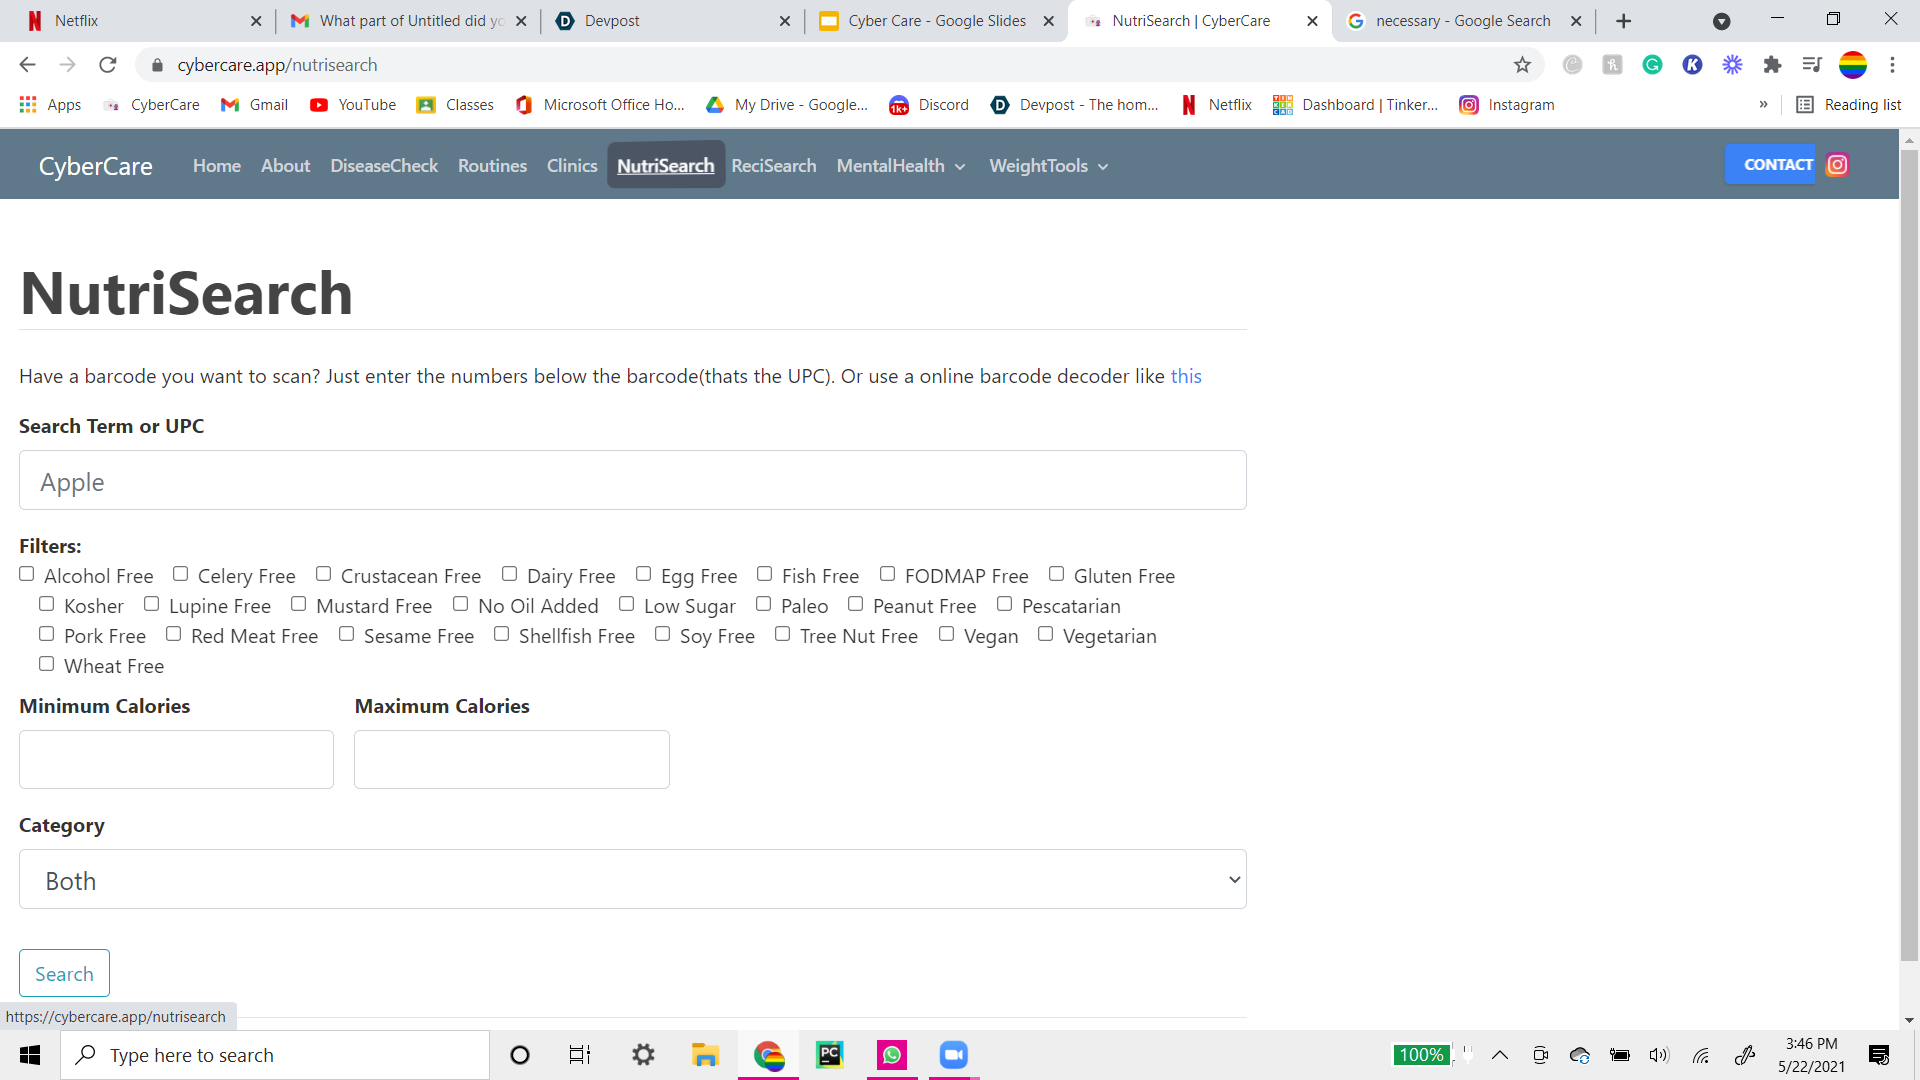Open the Grammarly extension icon
Image resolution: width=1920 pixels, height=1080 pixels.
[x=1652, y=65]
